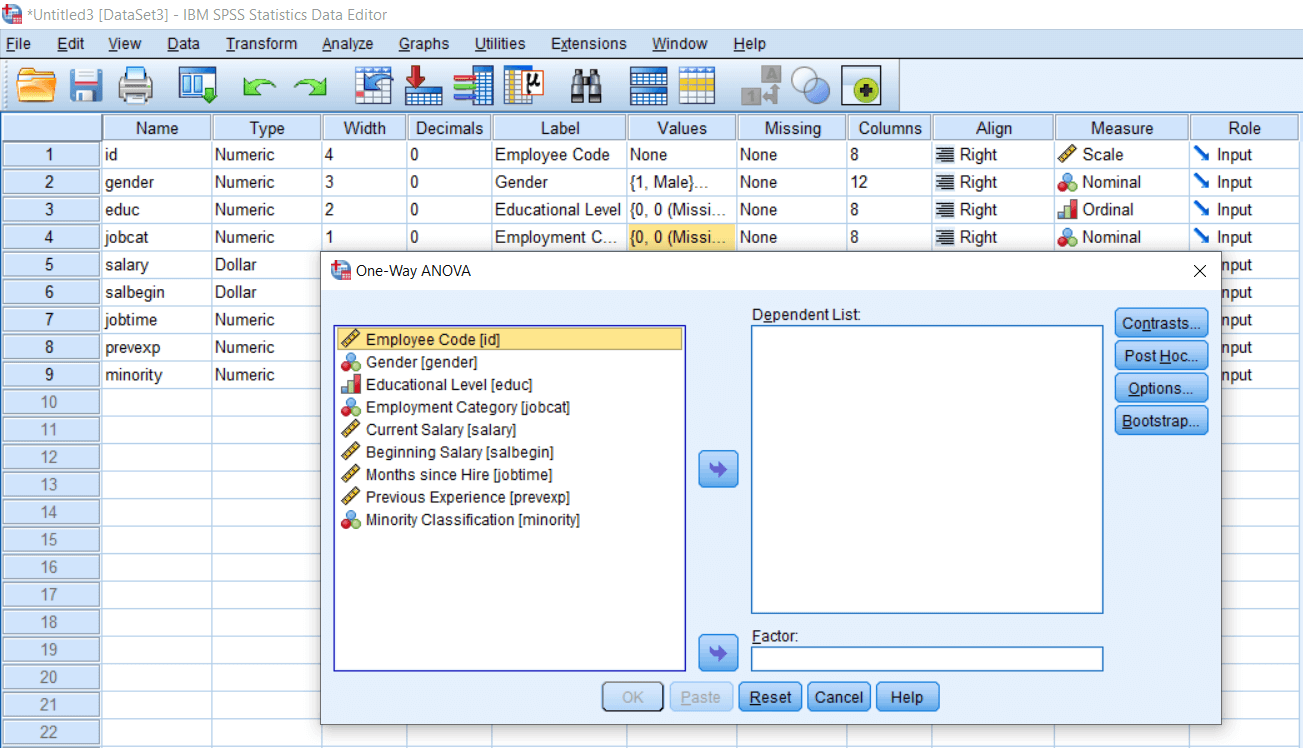Image resolution: width=1303 pixels, height=748 pixels.
Task: Move variable to Factor arrow button
Action: pos(718,653)
